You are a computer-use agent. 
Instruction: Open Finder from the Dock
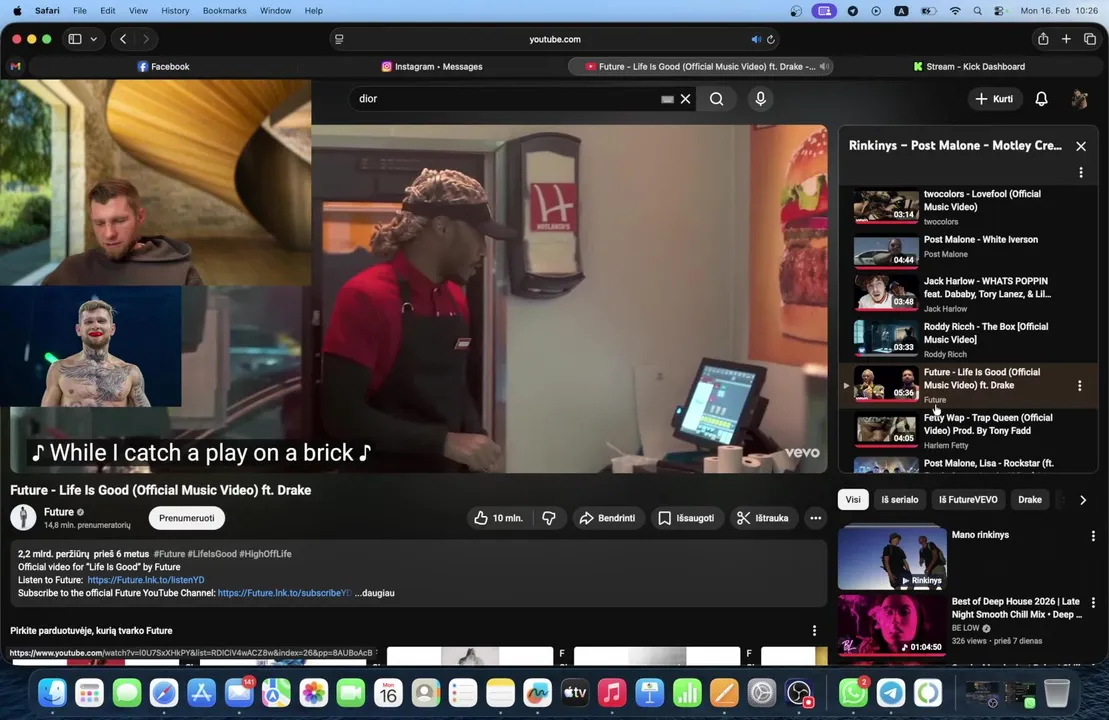pyautogui.click(x=52, y=693)
